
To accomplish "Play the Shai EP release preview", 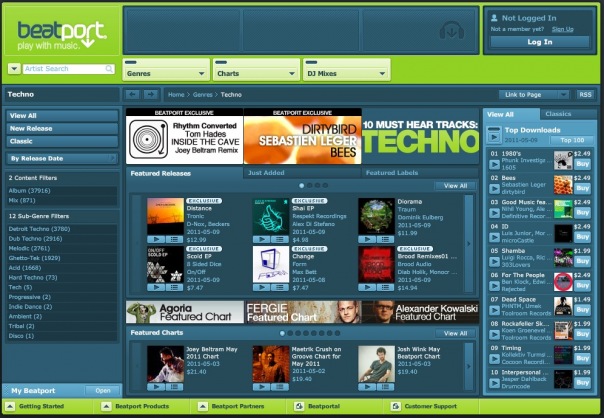I will click(262, 239).
